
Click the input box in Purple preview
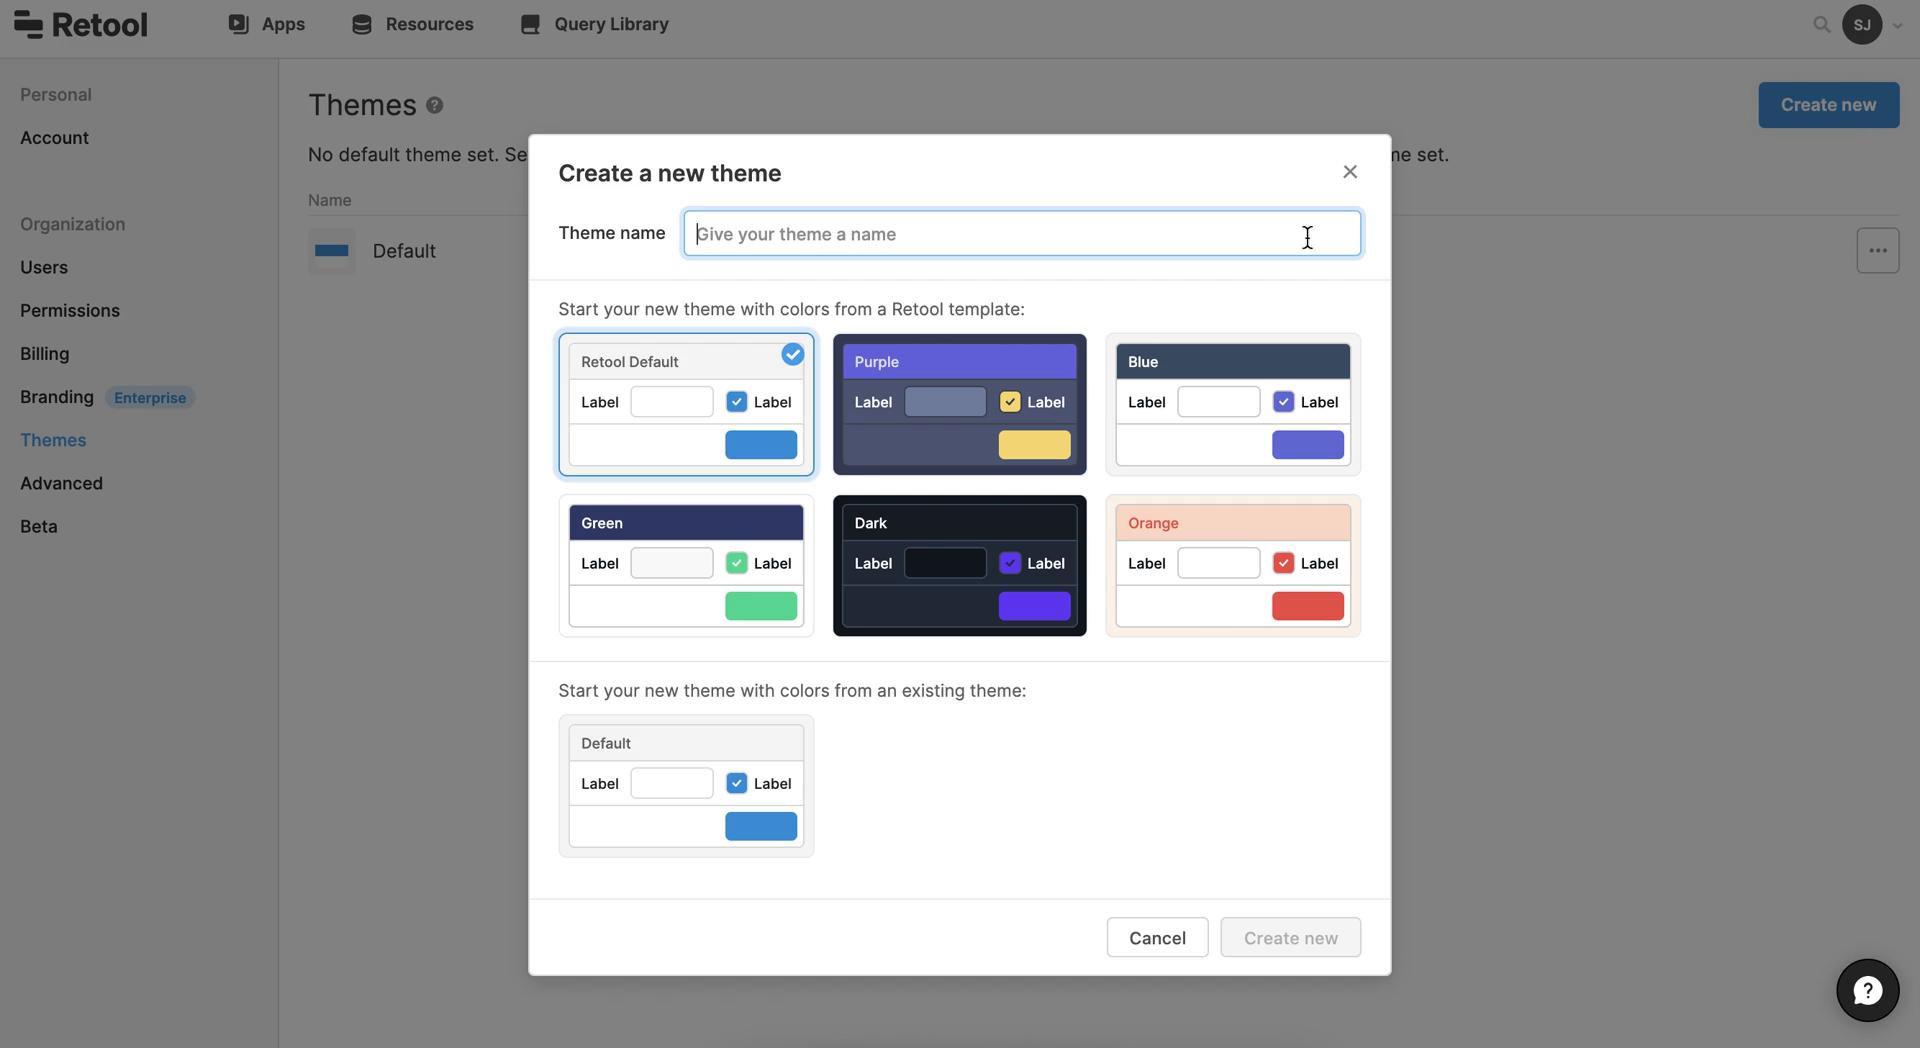click(x=945, y=402)
